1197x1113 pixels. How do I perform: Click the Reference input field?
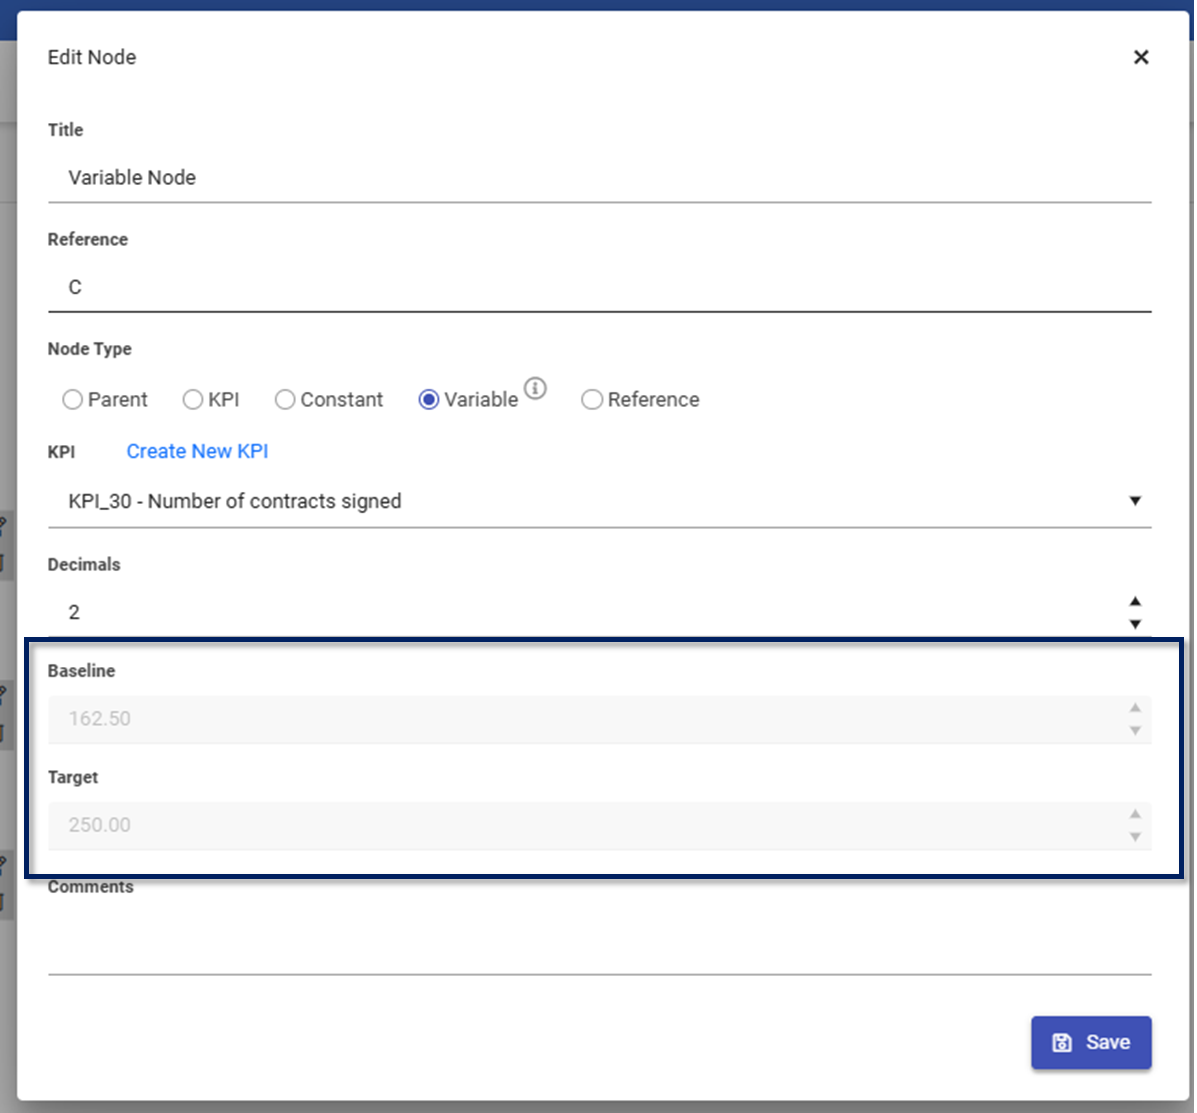(599, 288)
